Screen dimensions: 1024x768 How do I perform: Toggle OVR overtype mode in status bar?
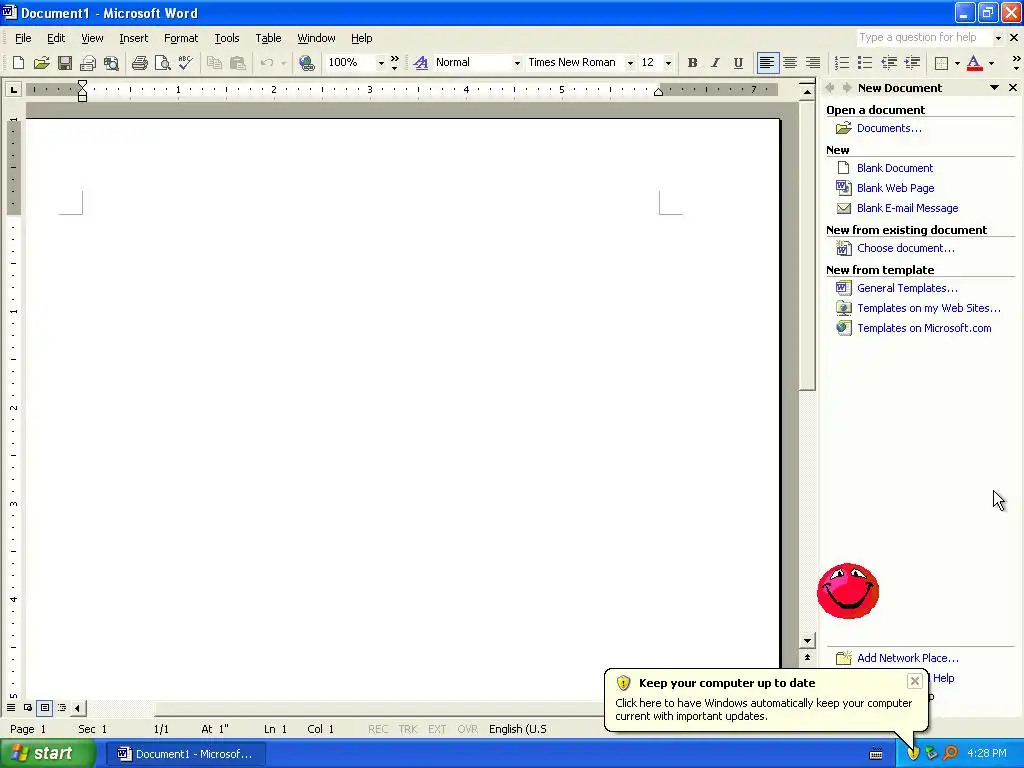pos(468,729)
